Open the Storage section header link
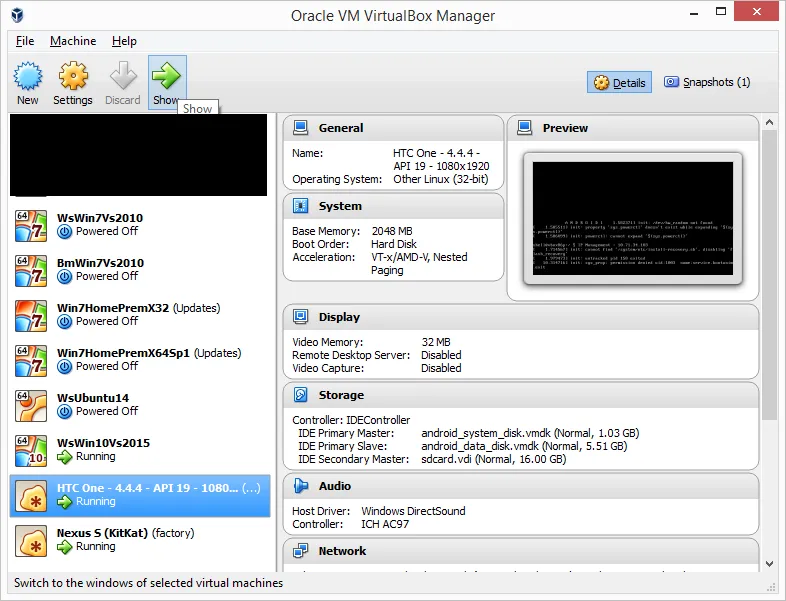The image size is (786, 601). click(x=341, y=395)
